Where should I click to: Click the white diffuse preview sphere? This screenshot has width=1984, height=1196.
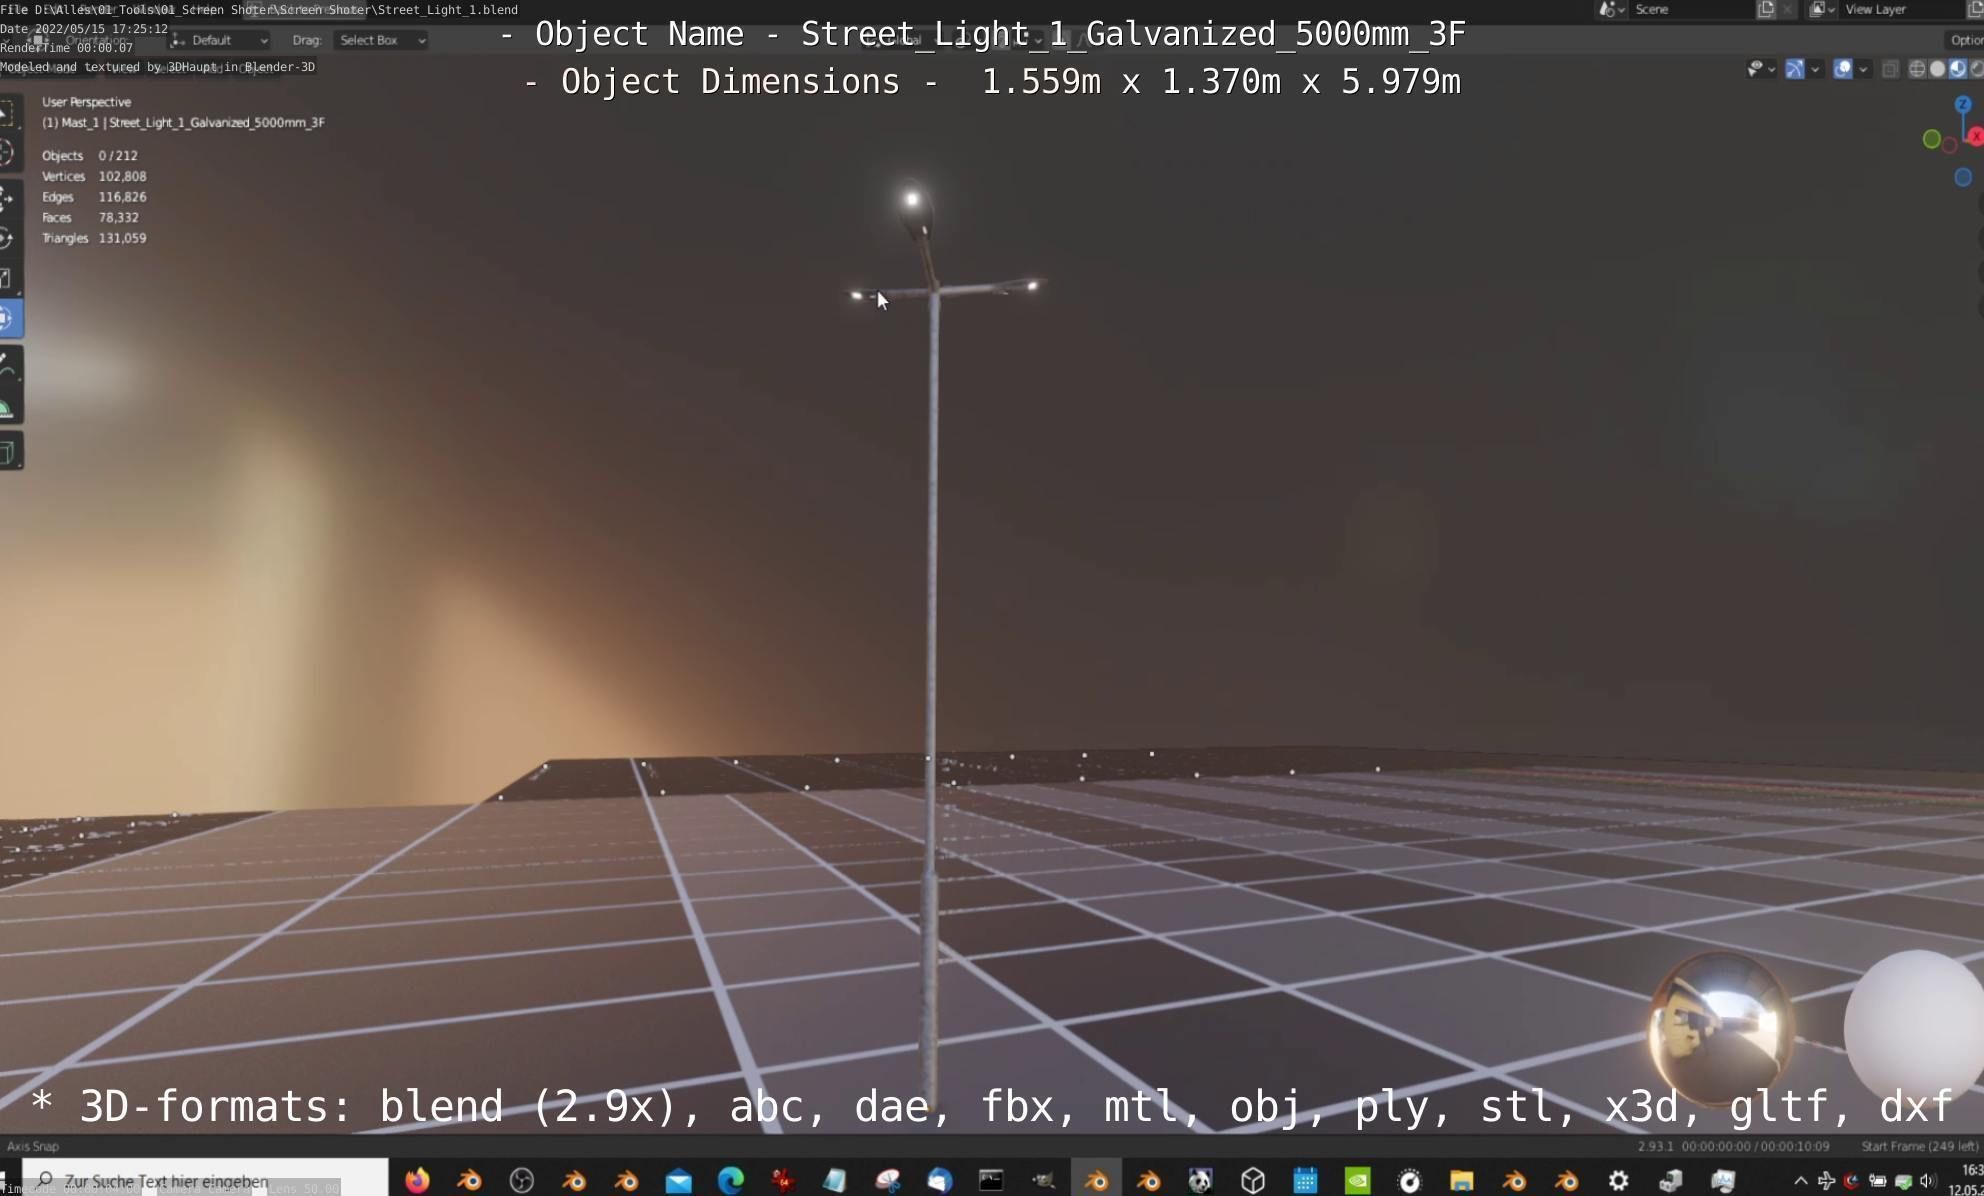pos(1914,1028)
